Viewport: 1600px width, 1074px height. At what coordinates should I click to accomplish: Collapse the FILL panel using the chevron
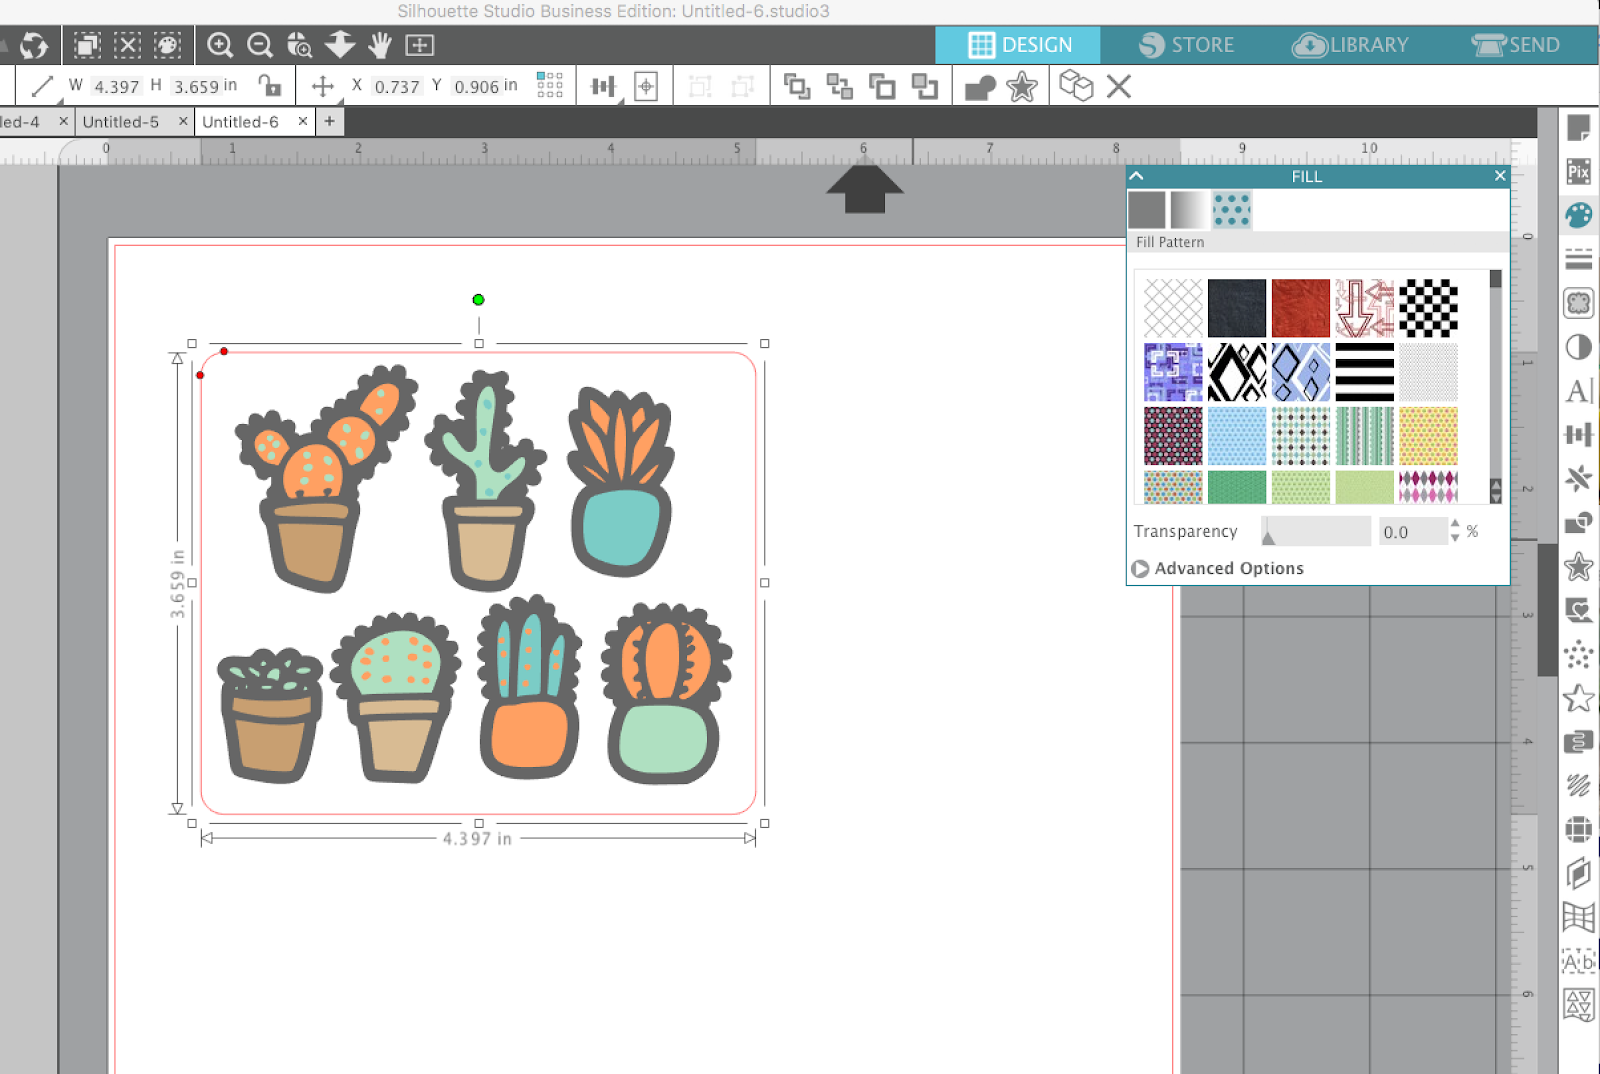click(1136, 175)
